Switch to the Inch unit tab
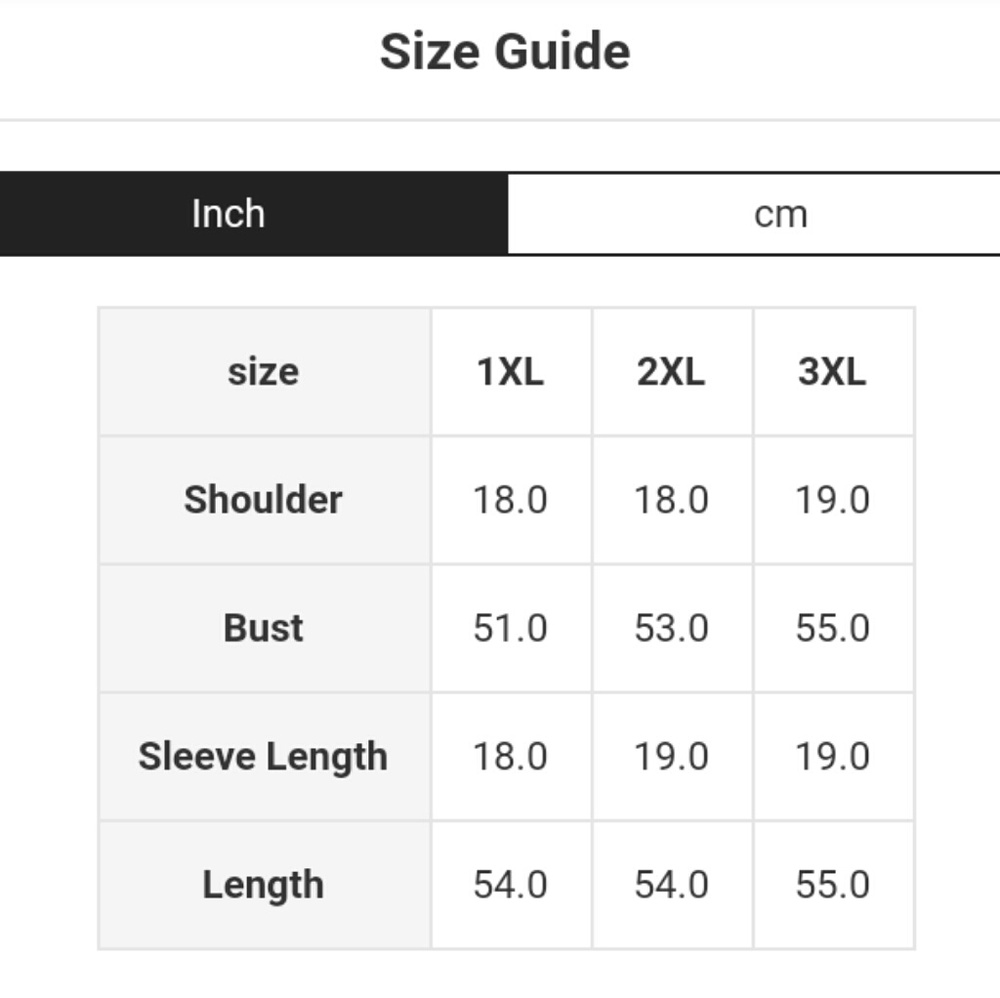The image size is (1000, 998). [228, 214]
